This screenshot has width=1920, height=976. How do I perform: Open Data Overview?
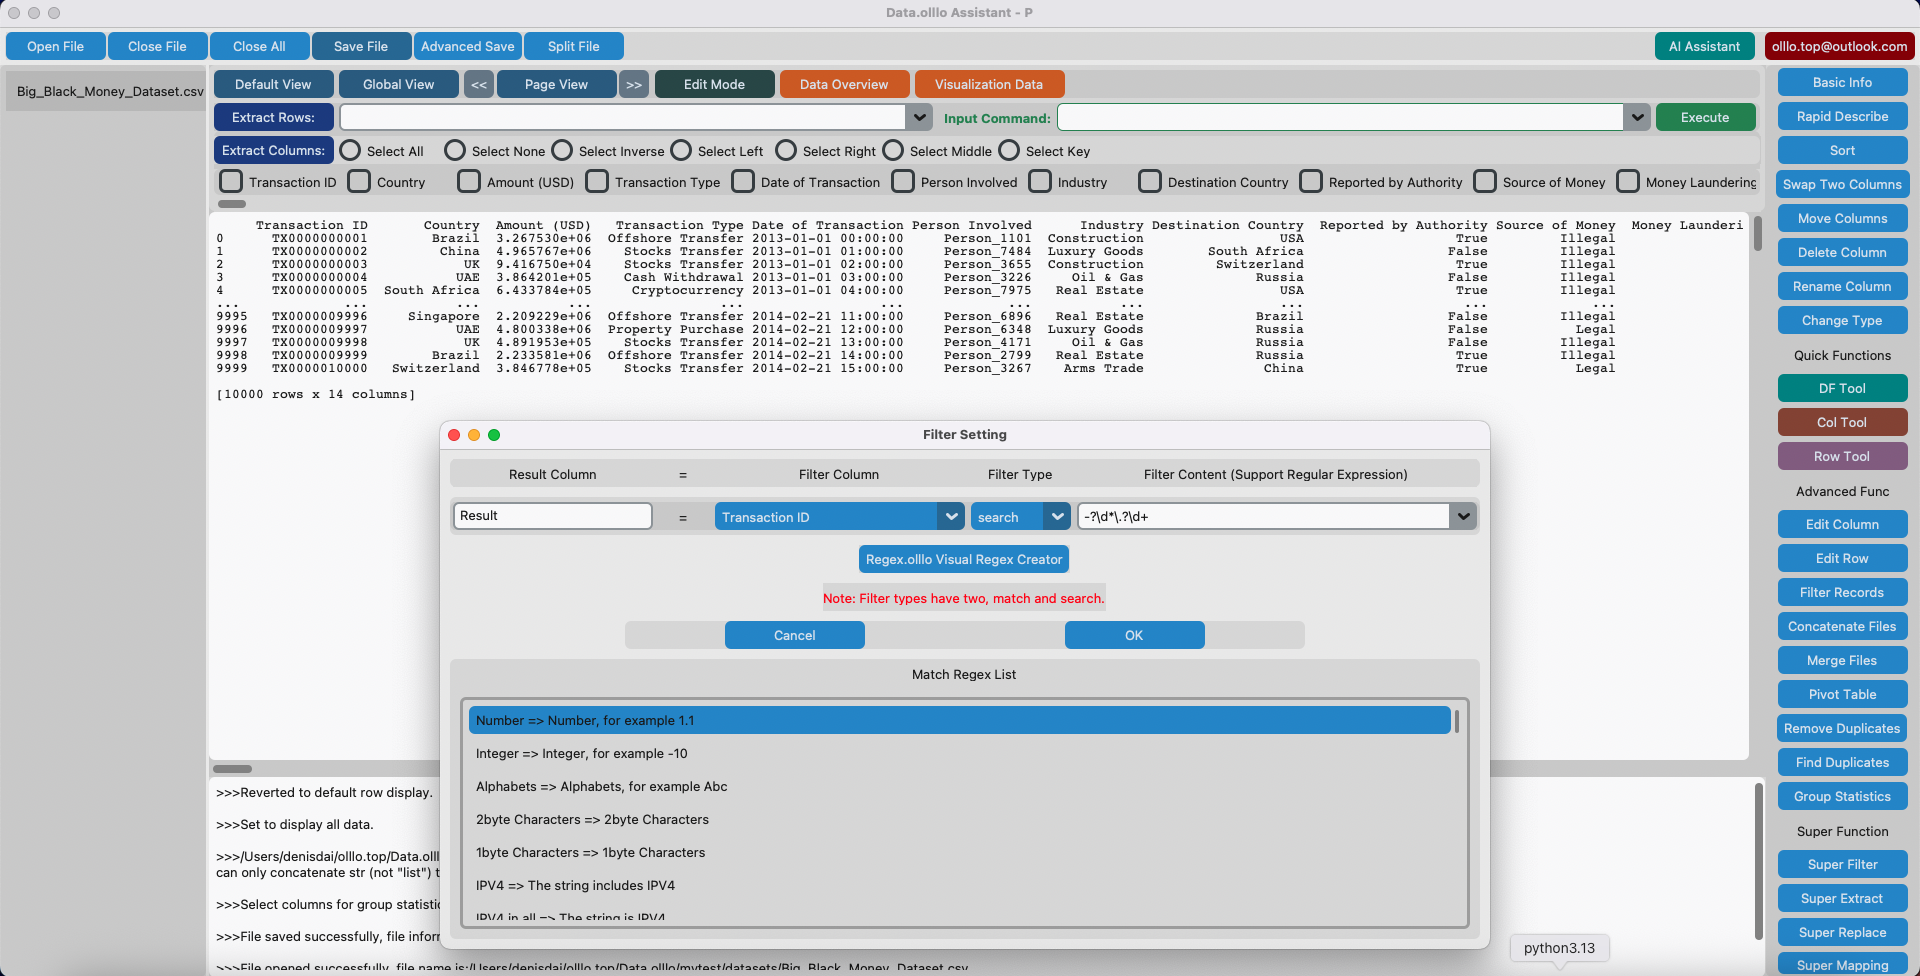(x=844, y=85)
